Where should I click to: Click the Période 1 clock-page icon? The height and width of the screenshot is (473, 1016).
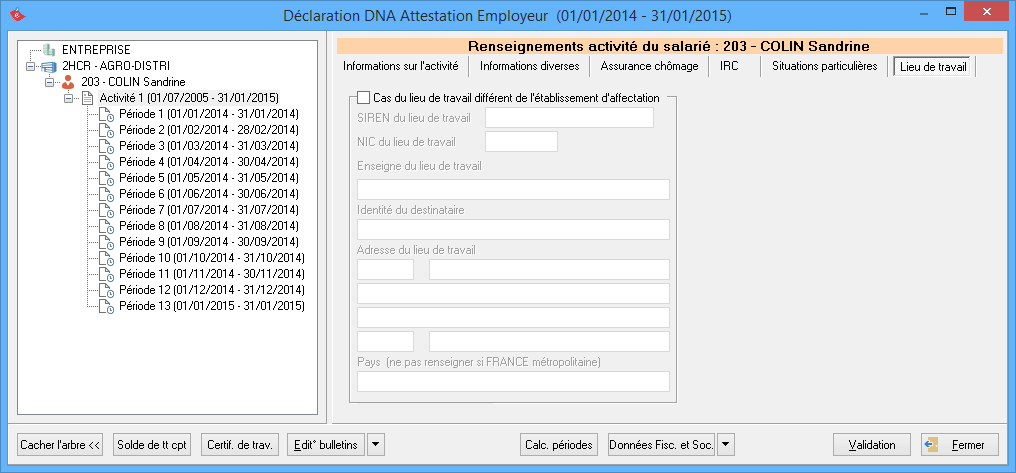[x=107, y=114]
